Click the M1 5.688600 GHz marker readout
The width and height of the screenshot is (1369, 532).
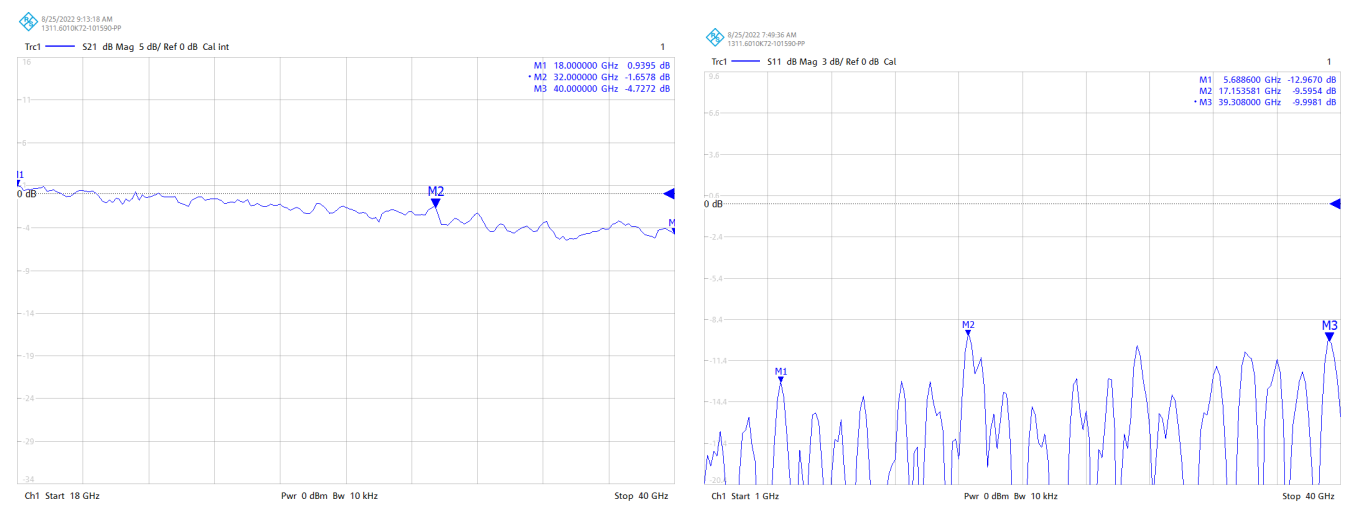click(x=1267, y=79)
